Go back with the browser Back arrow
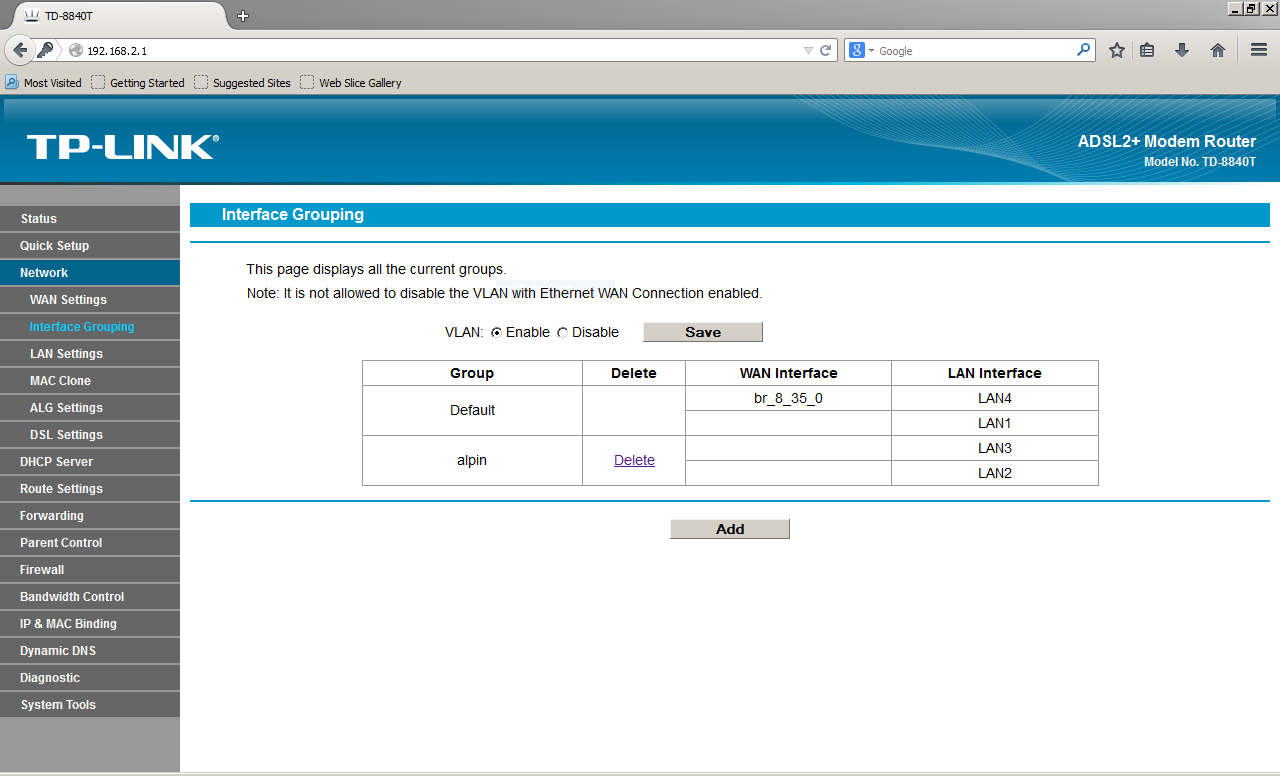Image resolution: width=1280 pixels, height=776 pixels. coord(20,50)
